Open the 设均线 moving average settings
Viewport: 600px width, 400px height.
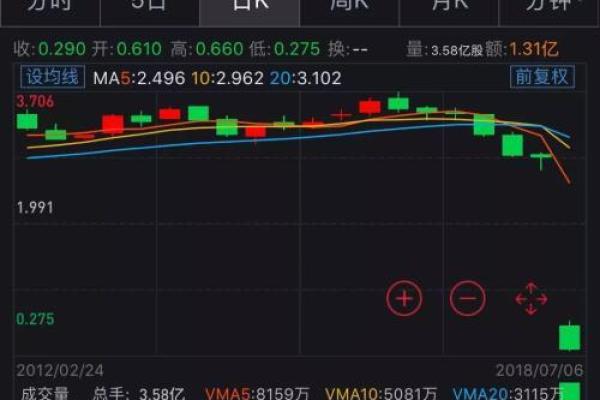point(52,77)
